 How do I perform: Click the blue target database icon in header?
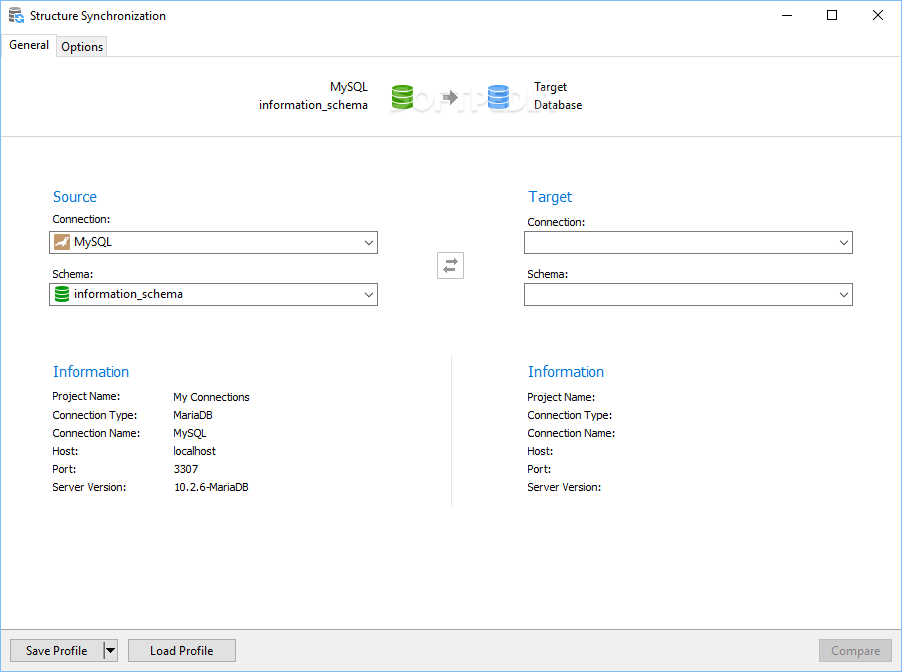tap(498, 97)
